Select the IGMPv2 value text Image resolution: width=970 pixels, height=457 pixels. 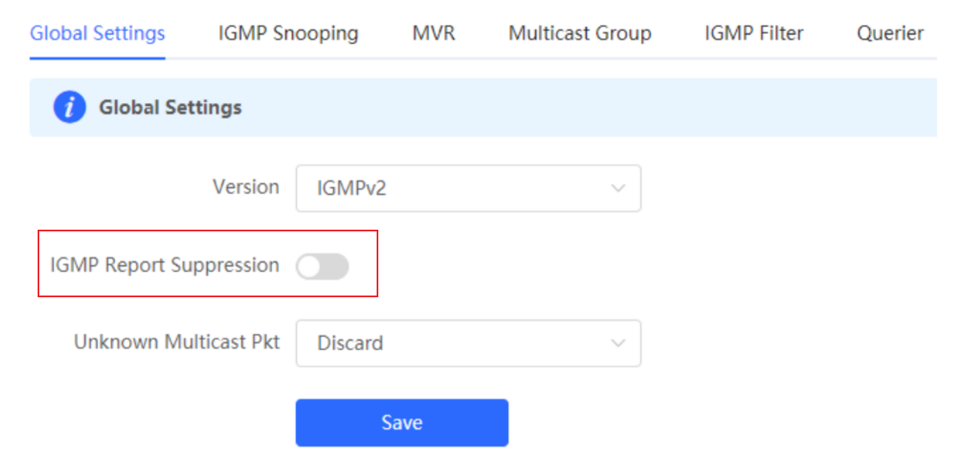click(351, 188)
